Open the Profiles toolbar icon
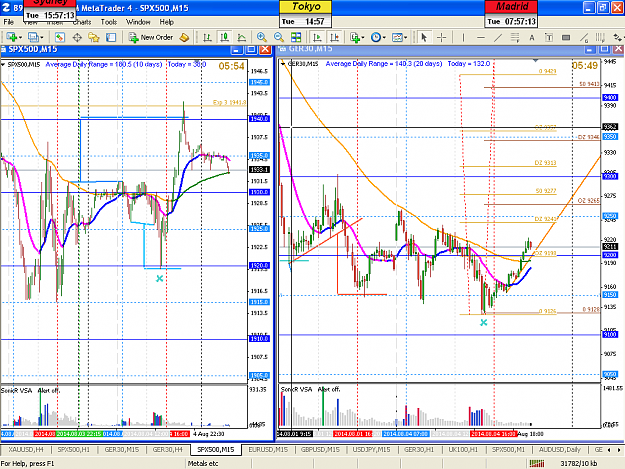The image size is (625, 469). [33, 37]
